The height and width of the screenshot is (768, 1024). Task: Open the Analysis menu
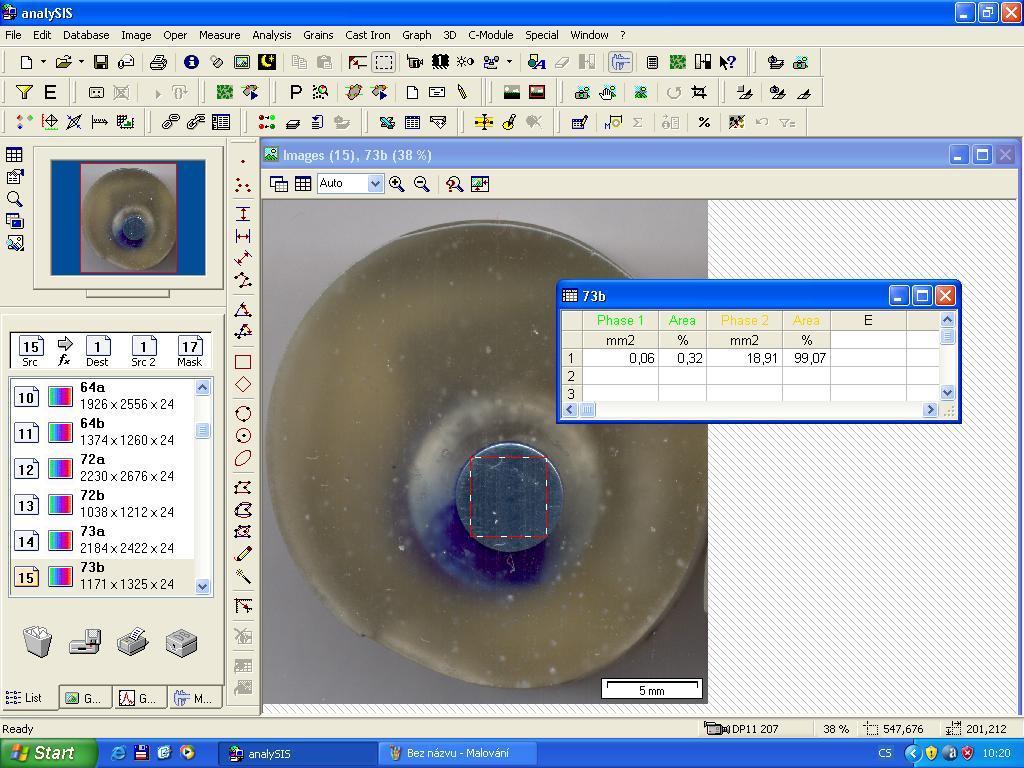(272, 35)
